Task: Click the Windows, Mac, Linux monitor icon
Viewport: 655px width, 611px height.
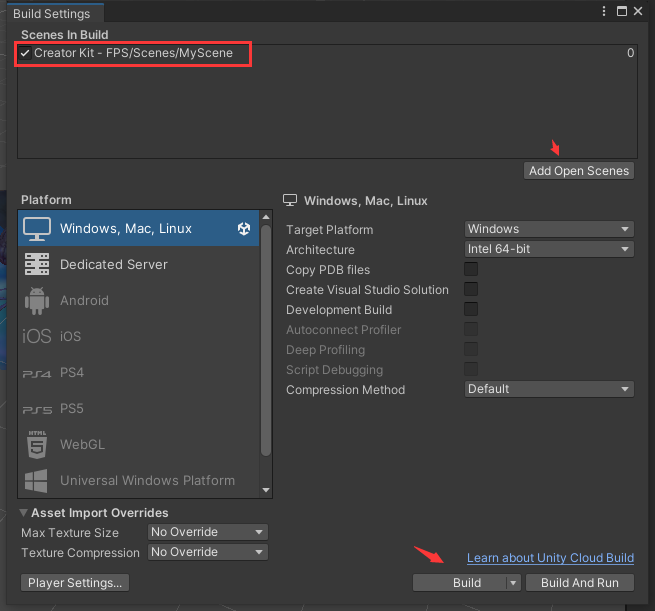Action: (x=37, y=228)
